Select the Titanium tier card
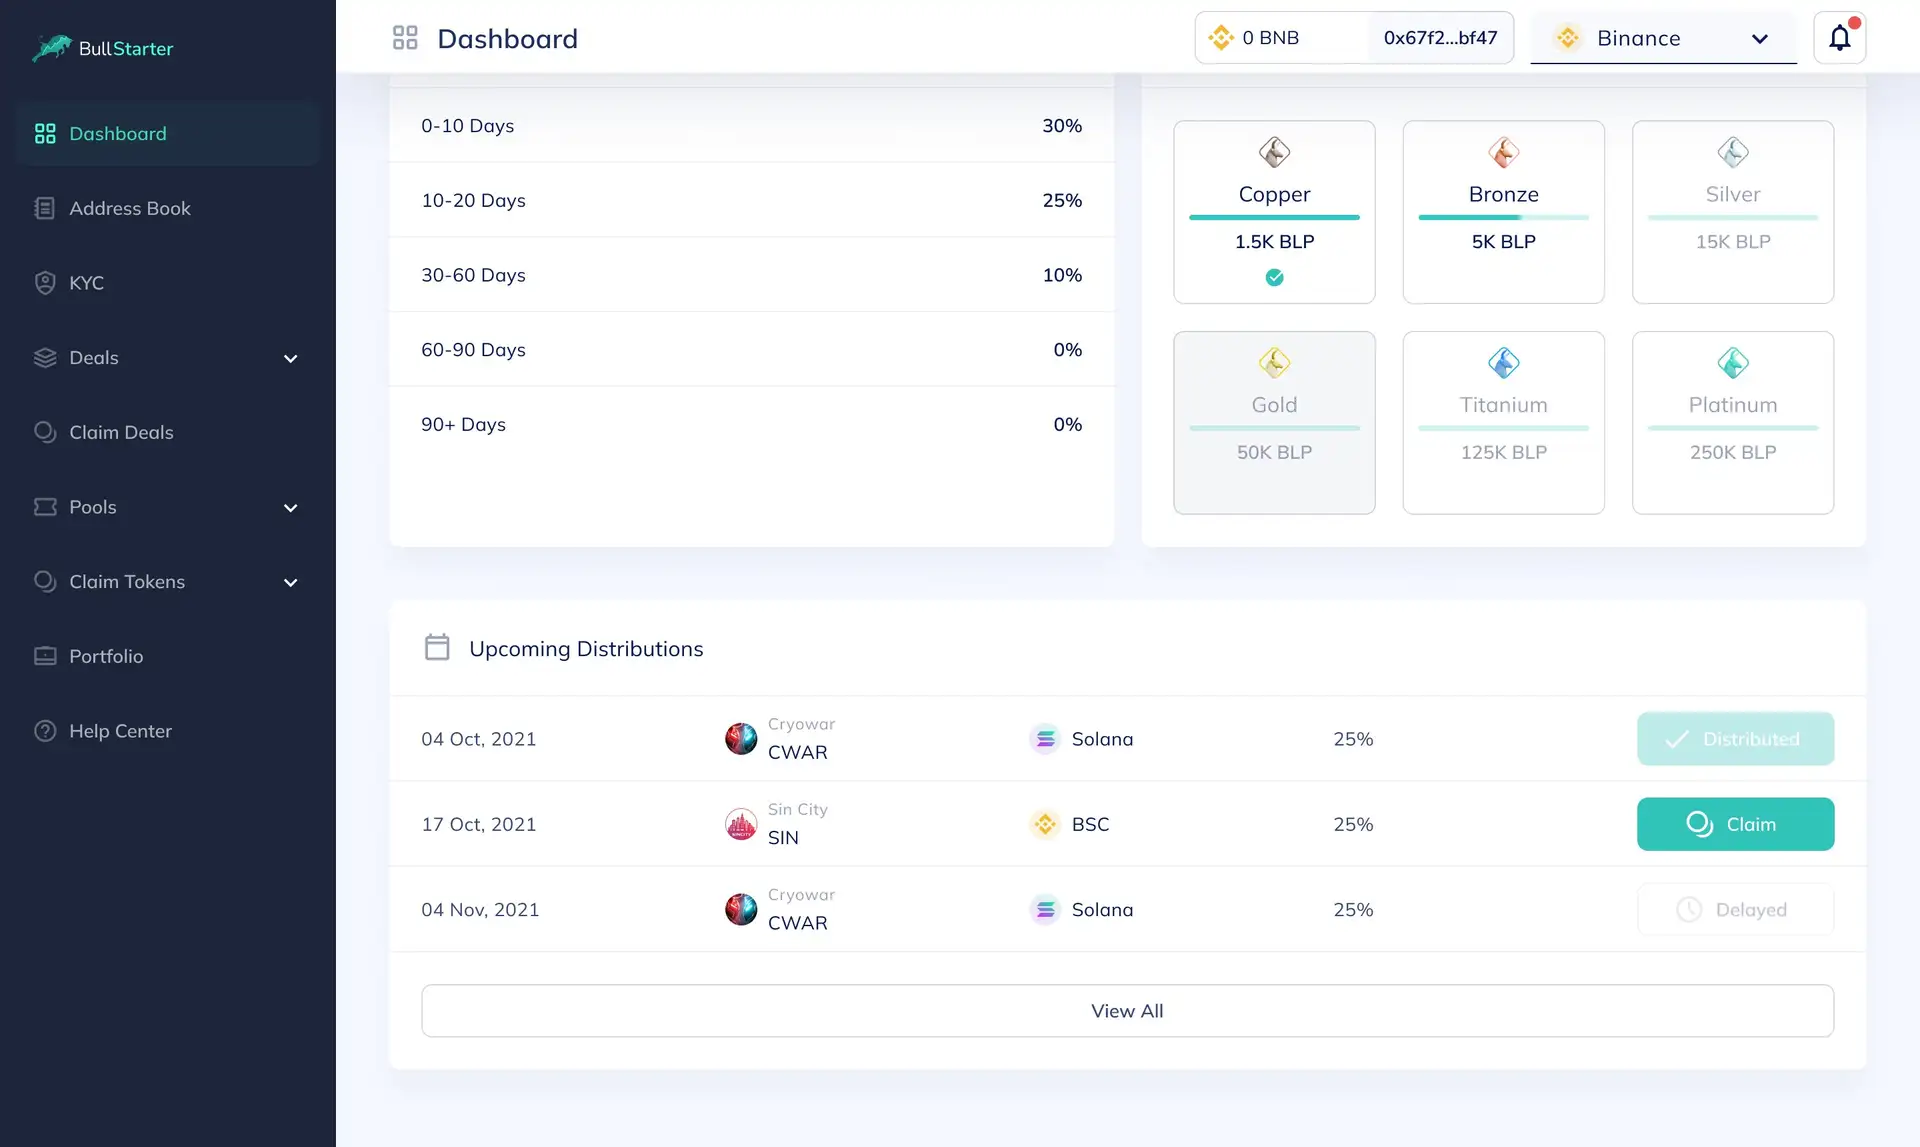 [x=1503, y=422]
